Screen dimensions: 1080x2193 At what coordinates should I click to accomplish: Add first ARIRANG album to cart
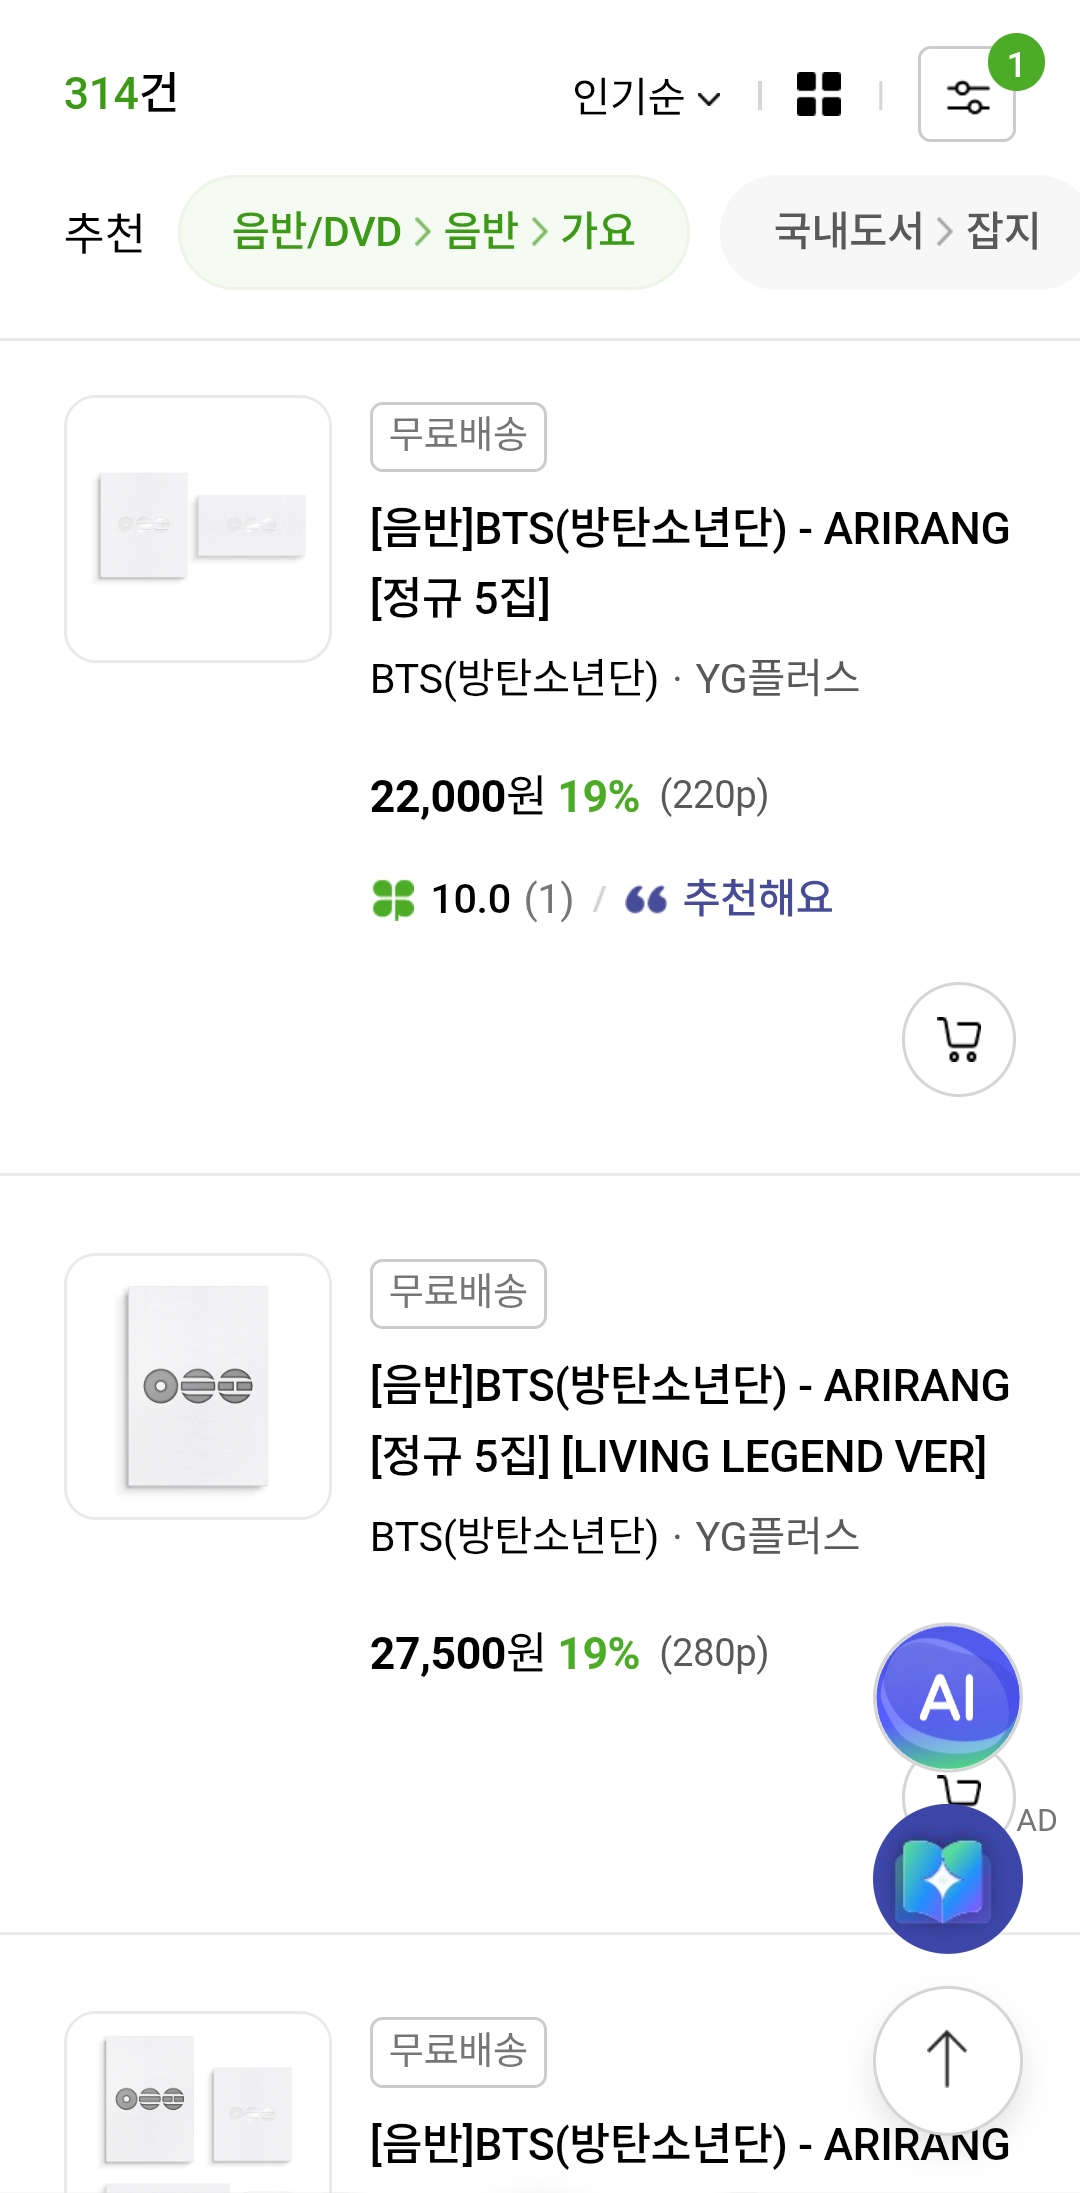tap(958, 1039)
